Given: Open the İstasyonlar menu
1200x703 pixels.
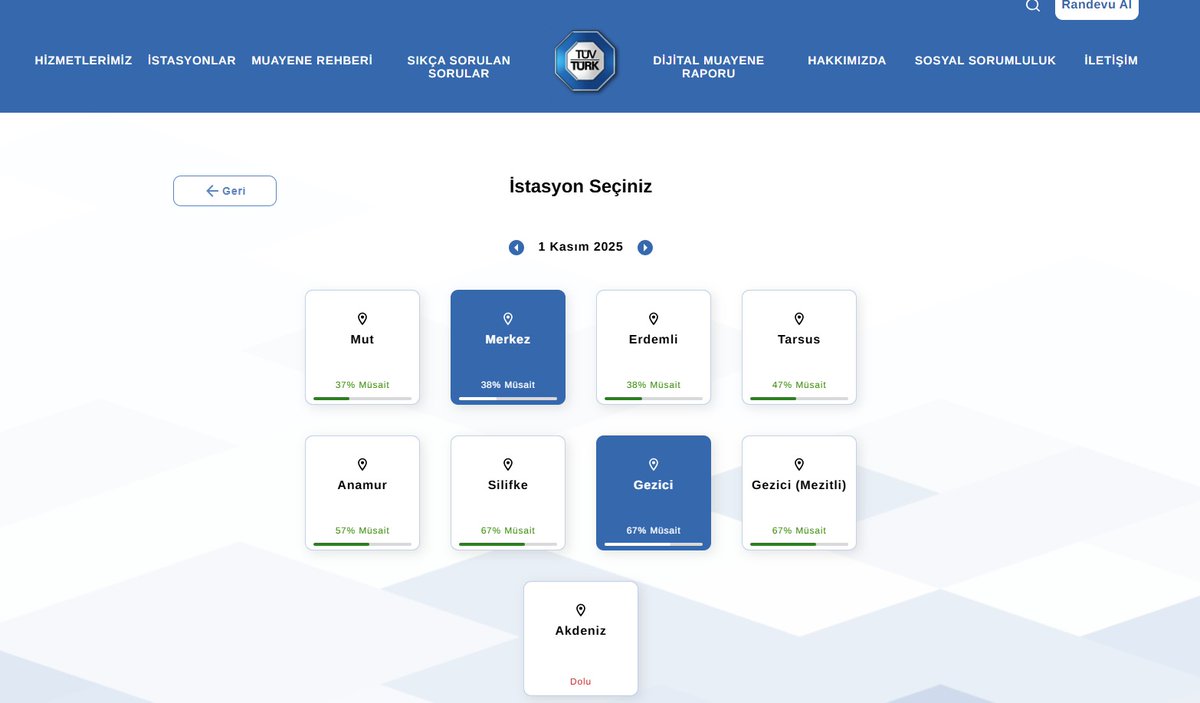Looking at the screenshot, I should click(192, 60).
